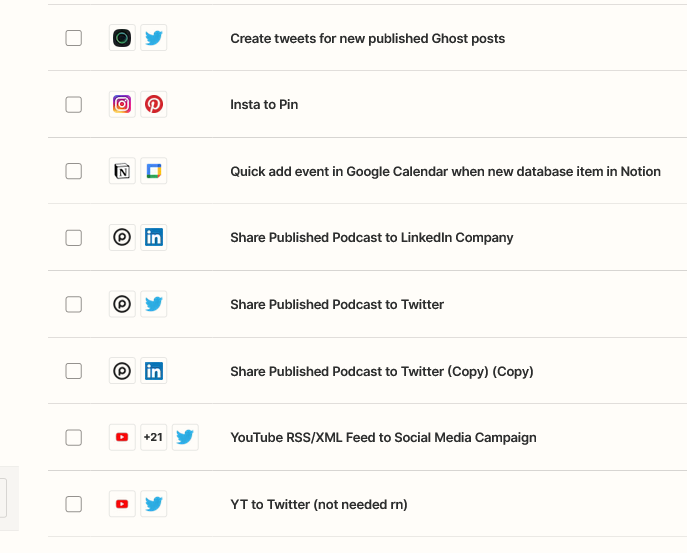Image resolution: width=687 pixels, height=553 pixels.
Task: Click the Twitter icon on YT to Twitter row
Action: click(x=153, y=504)
